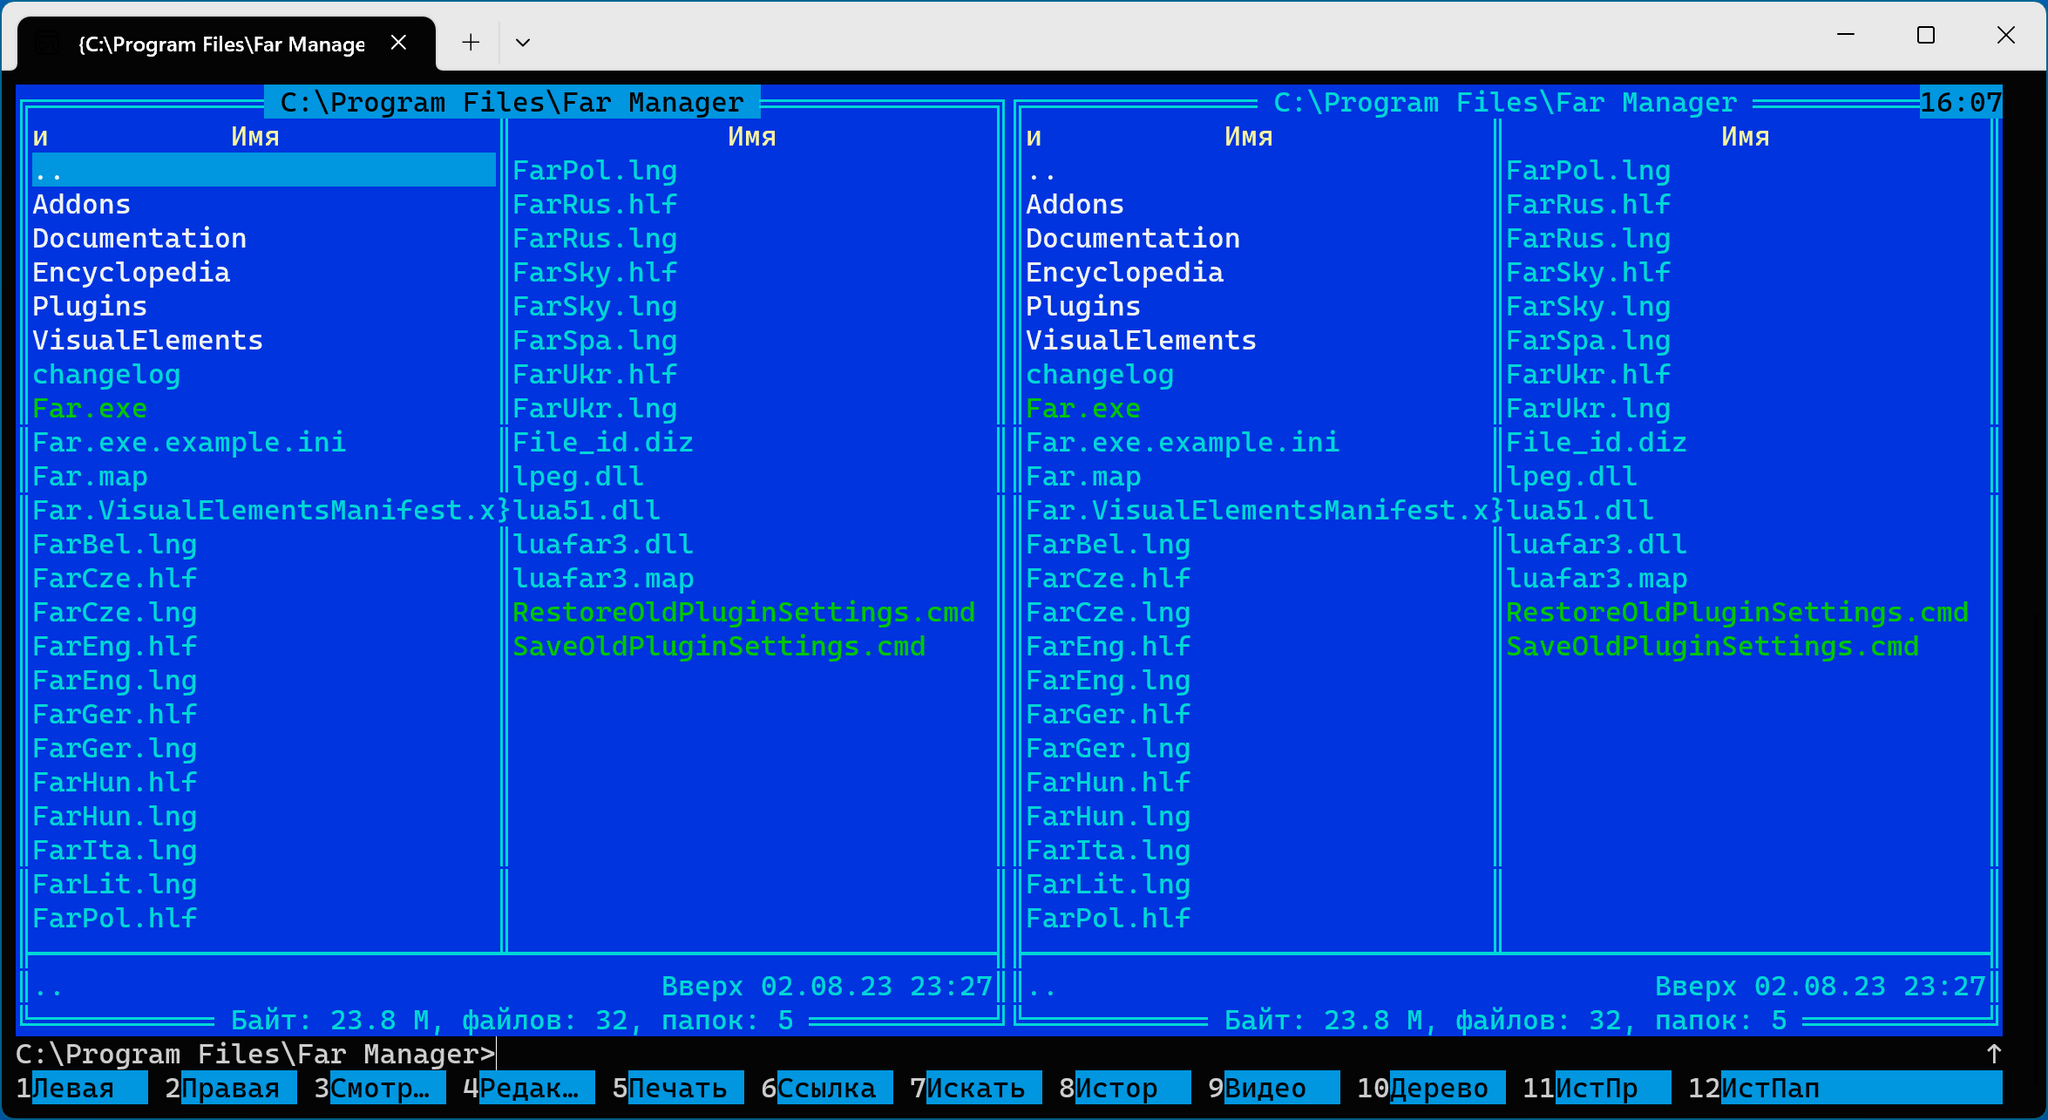Select Documentation folder in right panel
The height and width of the screenshot is (1120, 2048).
[1133, 238]
